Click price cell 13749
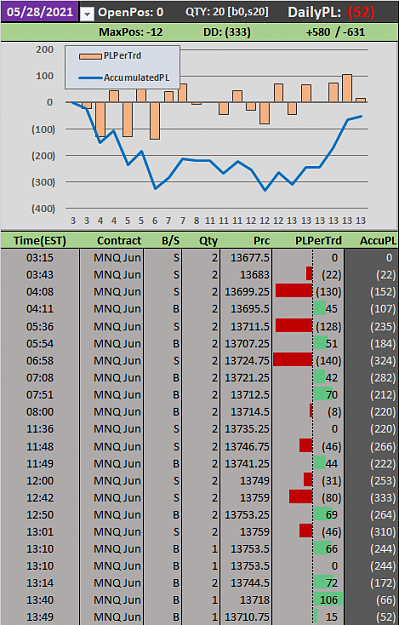This screenshot has height=625, width=399. pyautogui.click(x=246, y=481)
